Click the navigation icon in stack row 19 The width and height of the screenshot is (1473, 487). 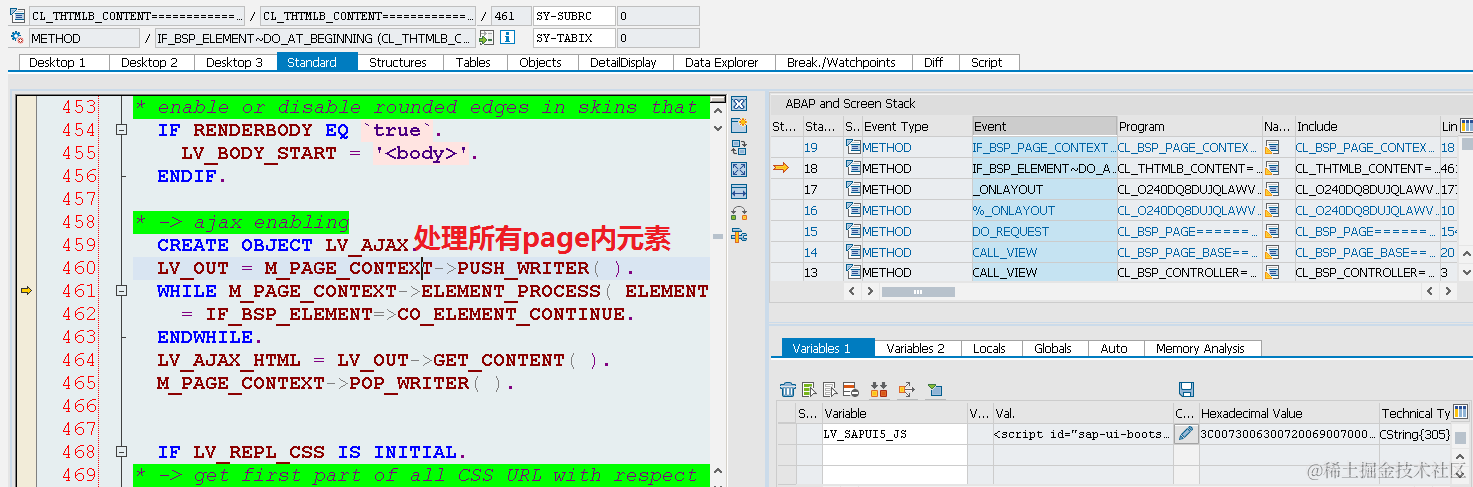(1273, 147)
